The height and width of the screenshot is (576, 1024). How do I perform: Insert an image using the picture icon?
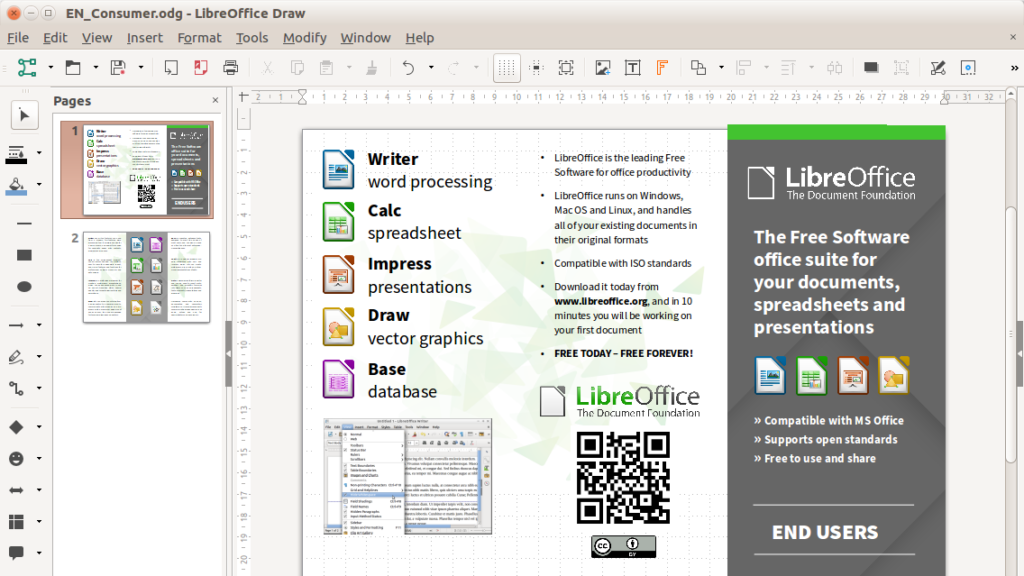(603, 67)
